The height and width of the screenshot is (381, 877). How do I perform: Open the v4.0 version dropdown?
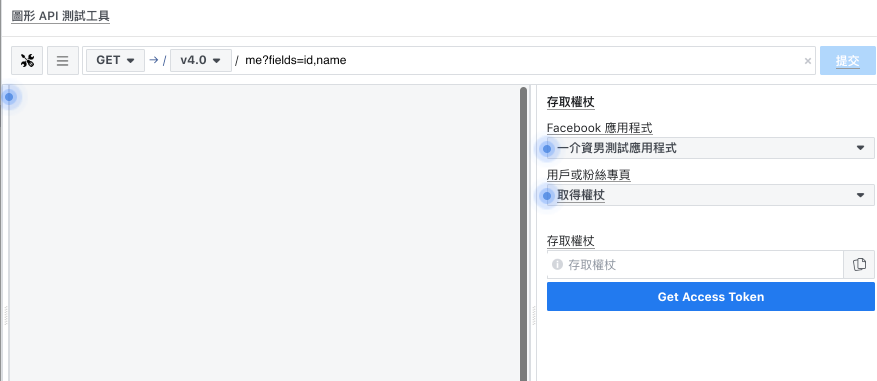(201, 60)
